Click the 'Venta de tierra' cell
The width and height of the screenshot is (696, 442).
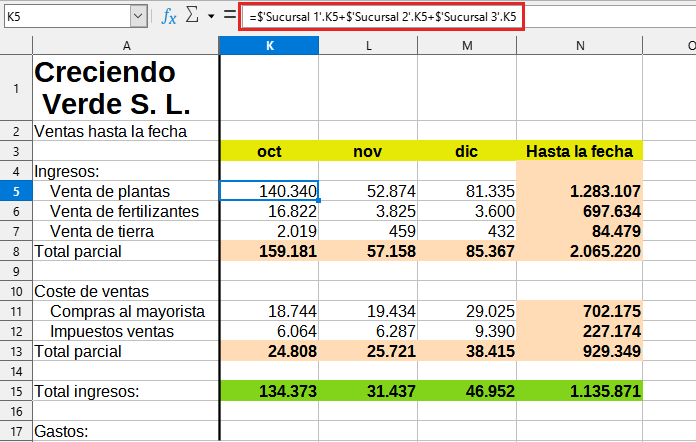tap(126, 231)
